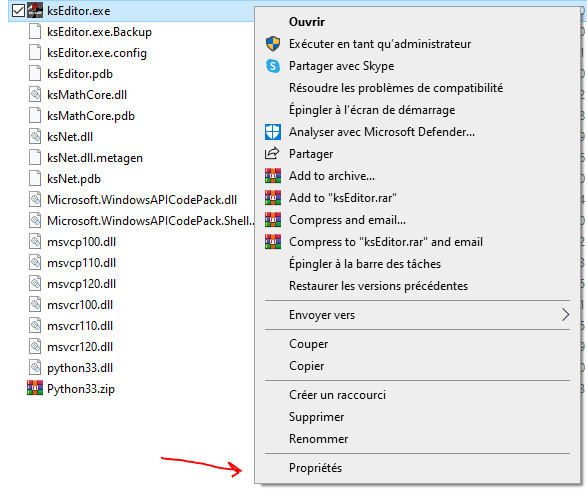Toggle the checkbox beside ksEditor.exe
The width and height of the screenshot is (587, 492).
[x=18, y=10]
